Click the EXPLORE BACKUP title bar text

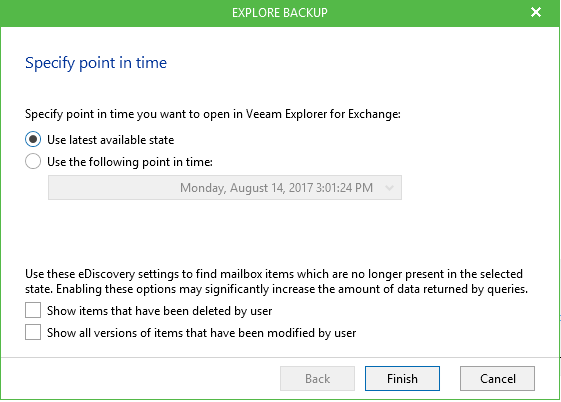point(280,13)
